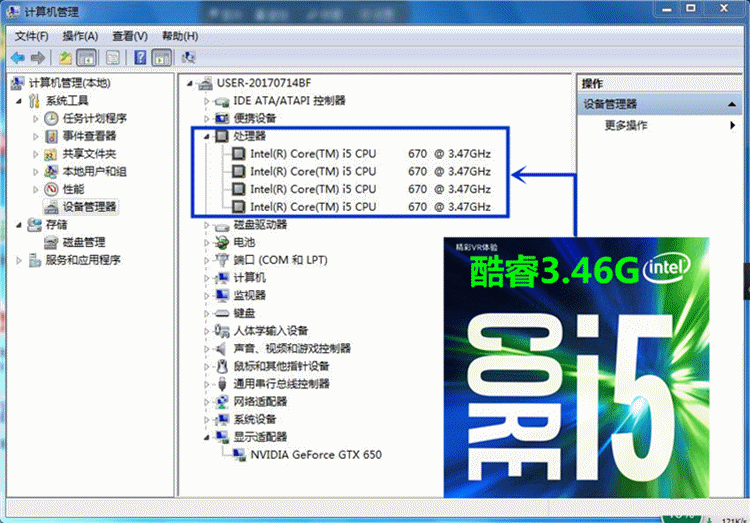Click the blue Back arrow in toolbar
This screenshot has height=523, width=750.
[17, 58]
